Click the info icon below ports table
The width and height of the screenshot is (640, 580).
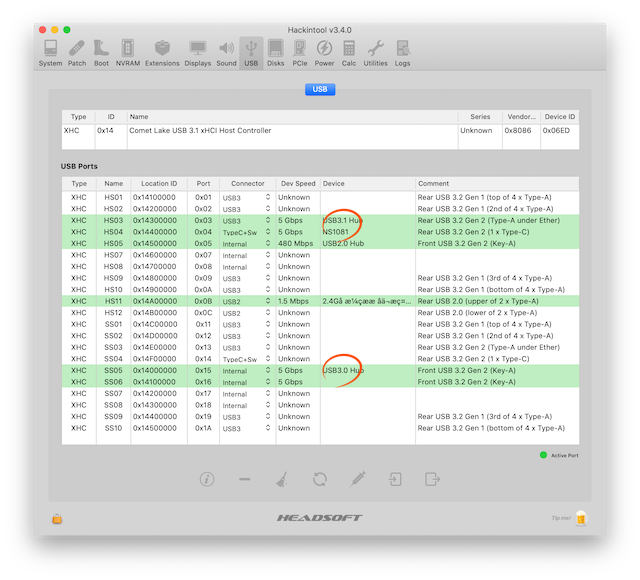[x=207, y=479]
